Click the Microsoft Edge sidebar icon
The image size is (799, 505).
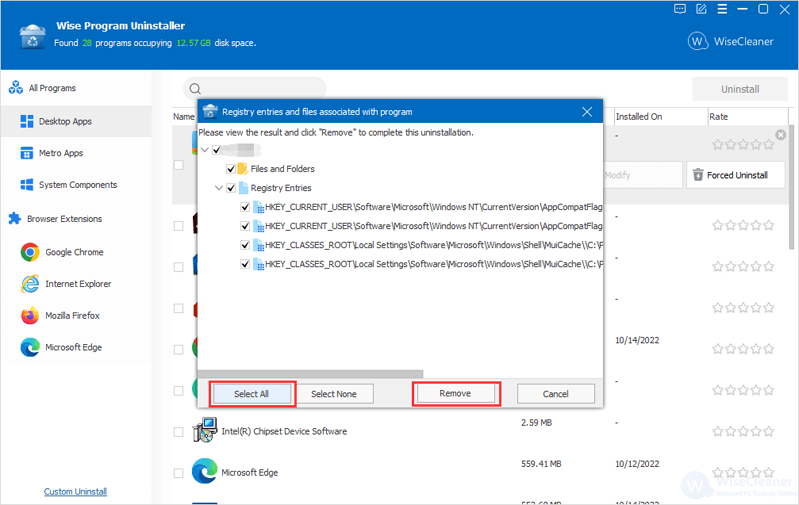tap(30, 347)
